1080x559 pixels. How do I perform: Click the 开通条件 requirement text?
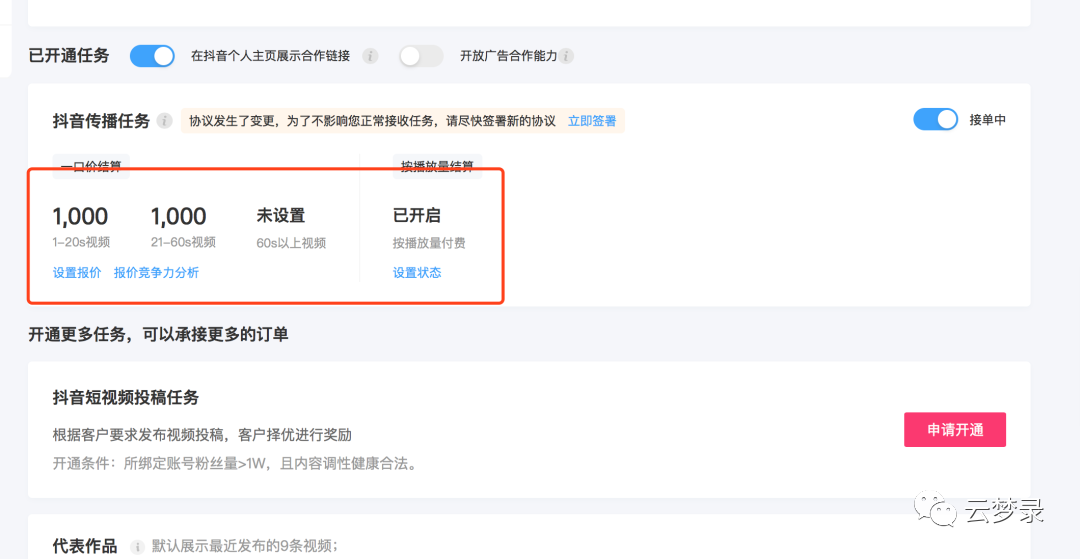(235, 463)
